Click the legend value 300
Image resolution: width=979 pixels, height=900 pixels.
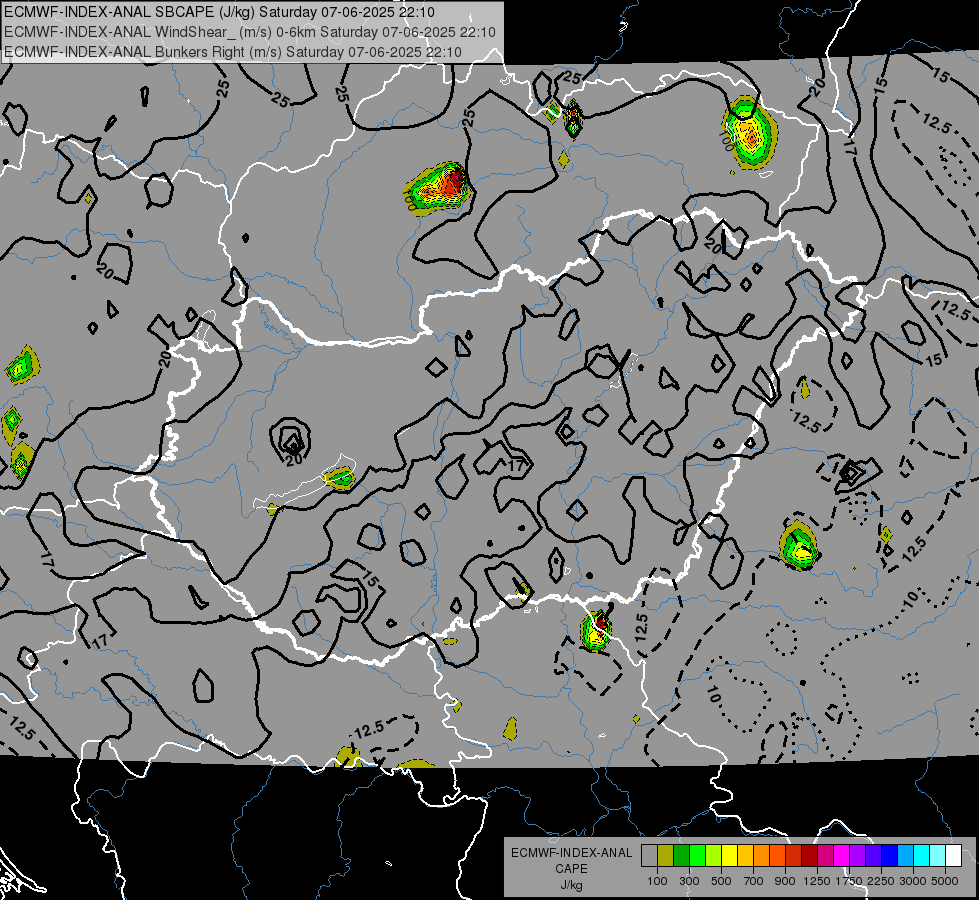(689, 881)
